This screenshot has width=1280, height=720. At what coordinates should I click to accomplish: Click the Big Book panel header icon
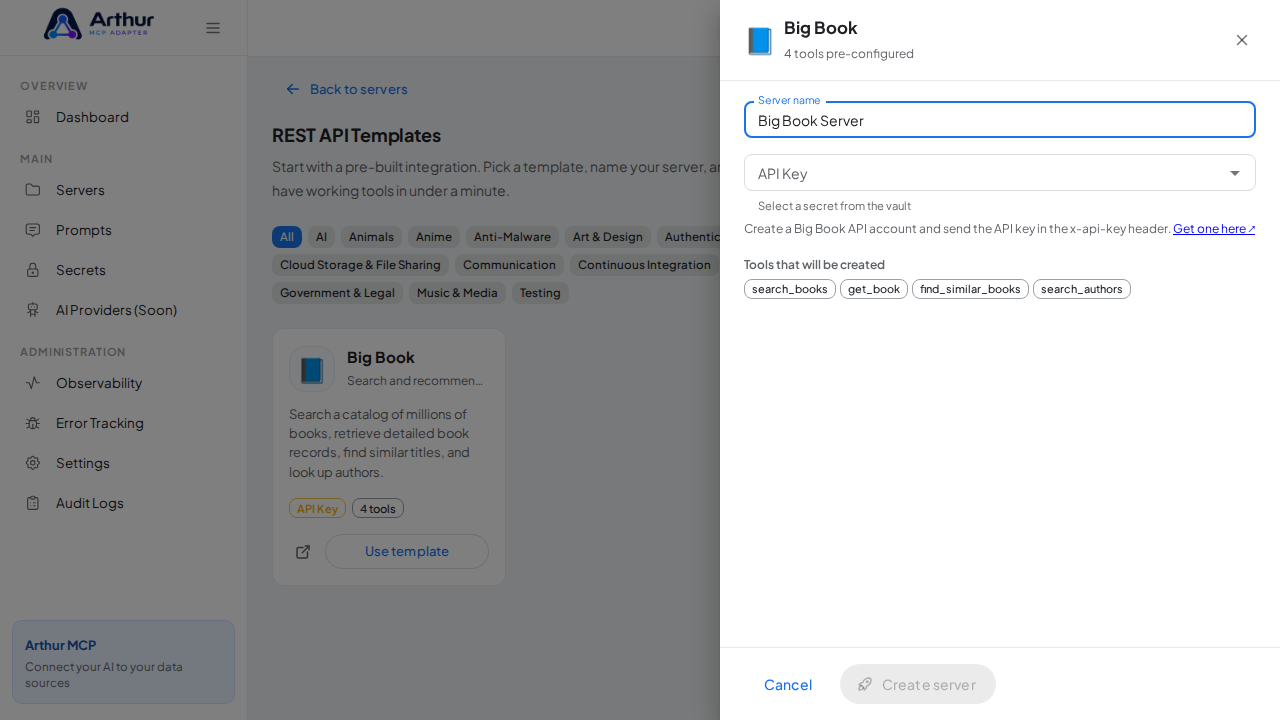(760, 41)
